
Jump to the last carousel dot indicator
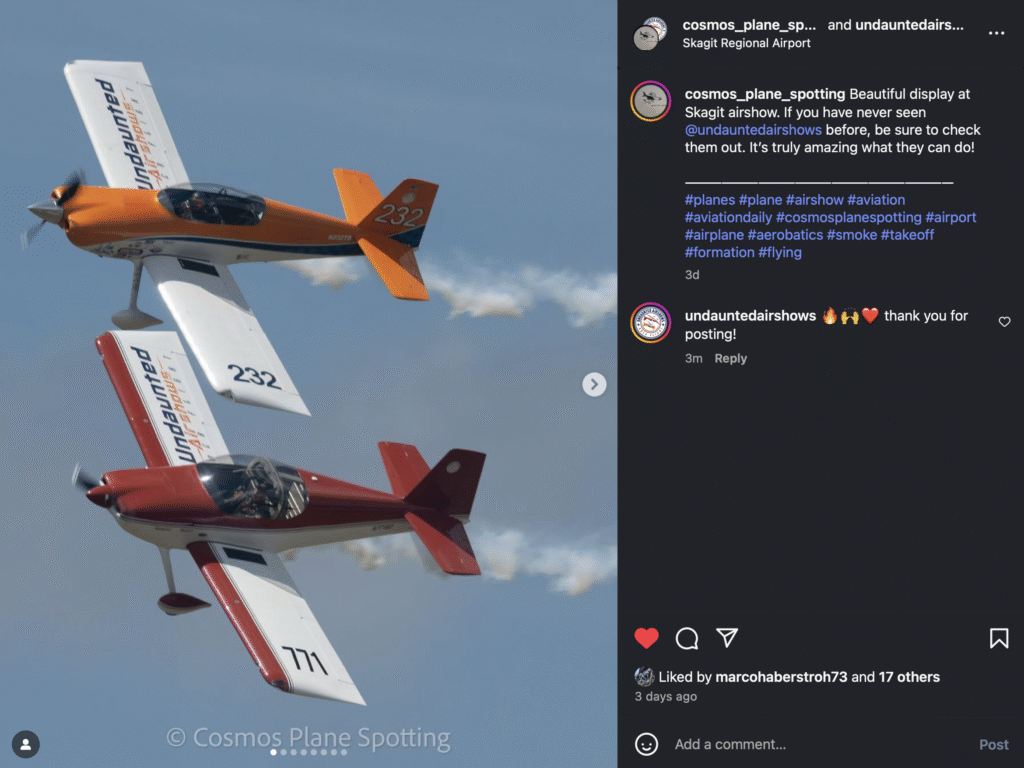tap(344, 752)
